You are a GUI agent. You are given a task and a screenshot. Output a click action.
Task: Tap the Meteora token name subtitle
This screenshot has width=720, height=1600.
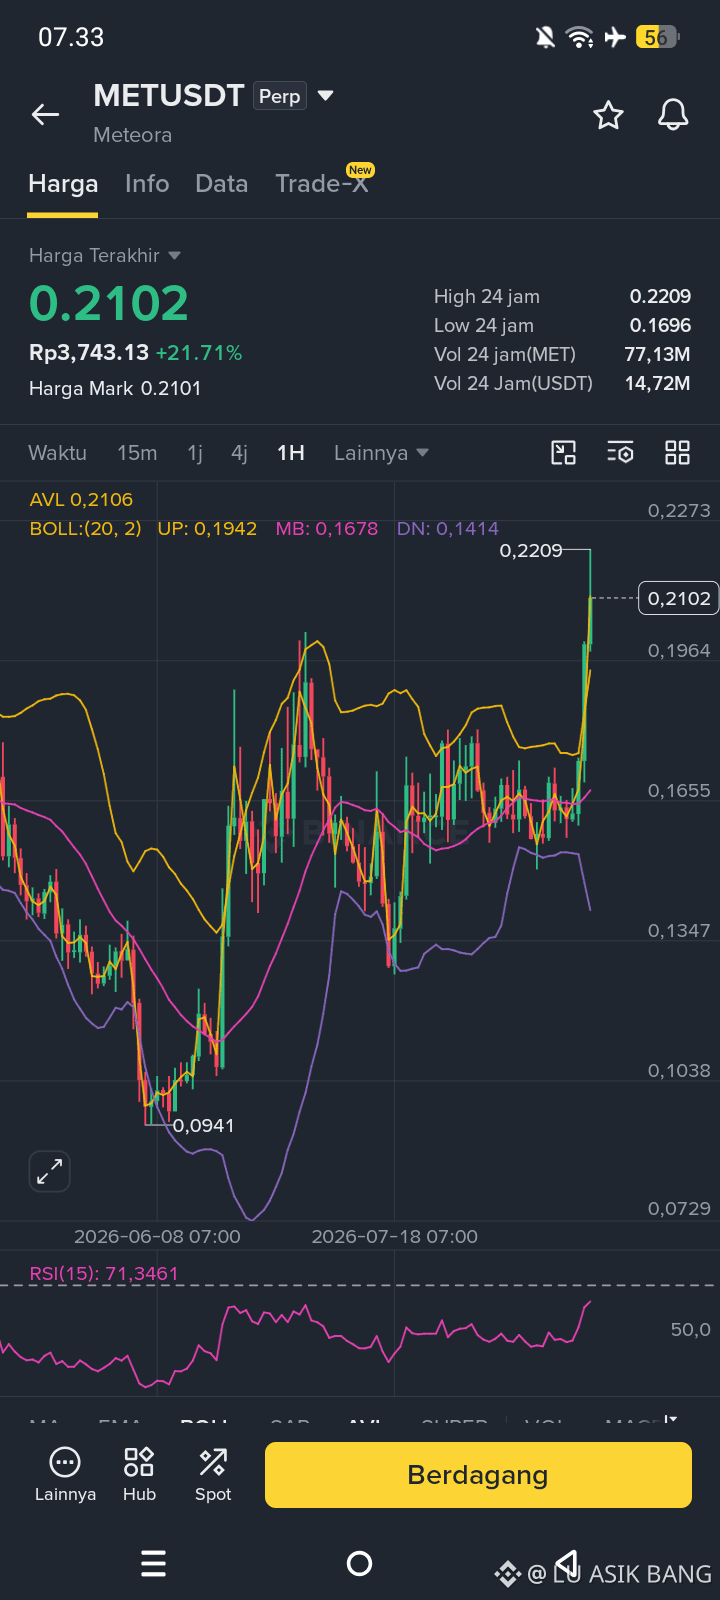click(132, 135)
